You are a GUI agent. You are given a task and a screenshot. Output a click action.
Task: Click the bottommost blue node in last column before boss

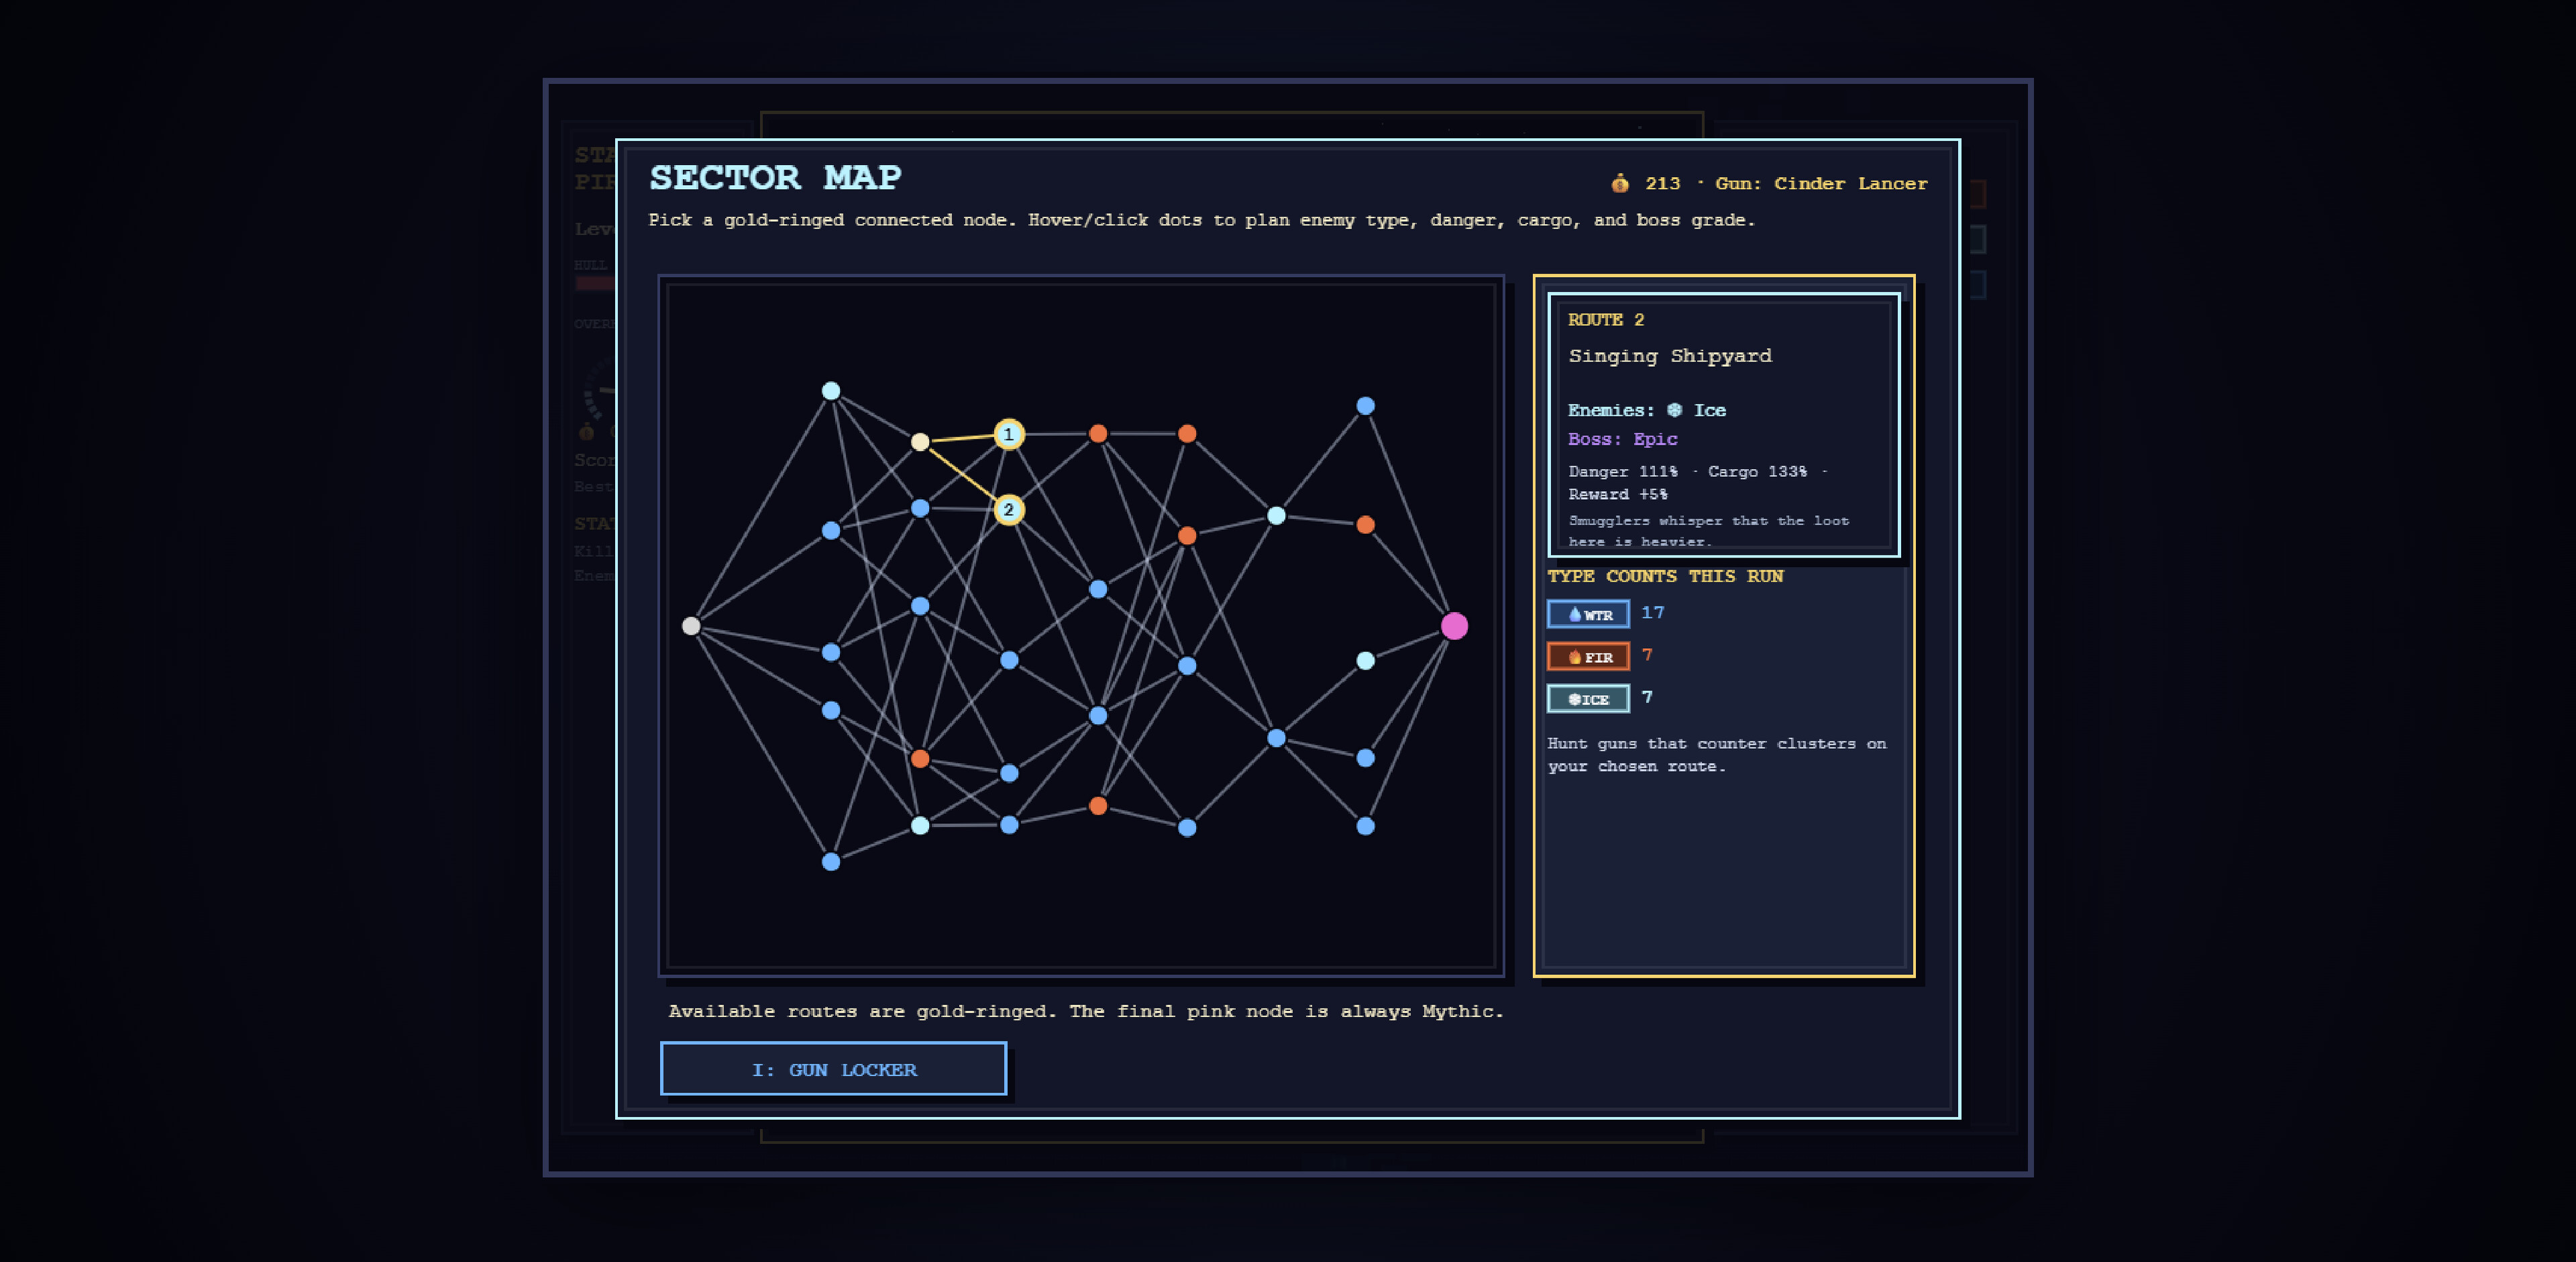pyautogui.click(x=1365, y=826)
